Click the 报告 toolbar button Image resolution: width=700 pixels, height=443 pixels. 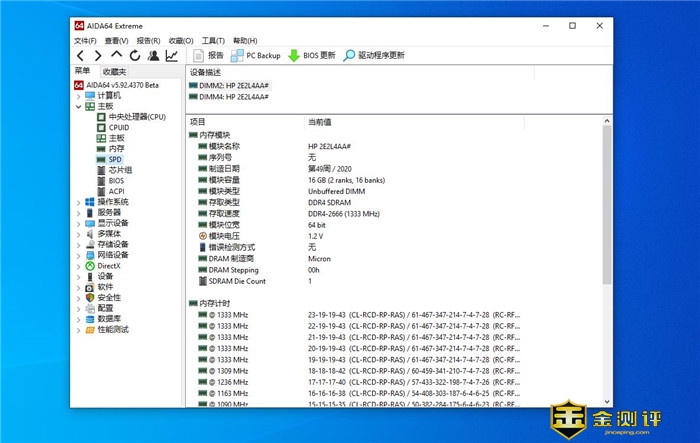(x=209, y=56)
